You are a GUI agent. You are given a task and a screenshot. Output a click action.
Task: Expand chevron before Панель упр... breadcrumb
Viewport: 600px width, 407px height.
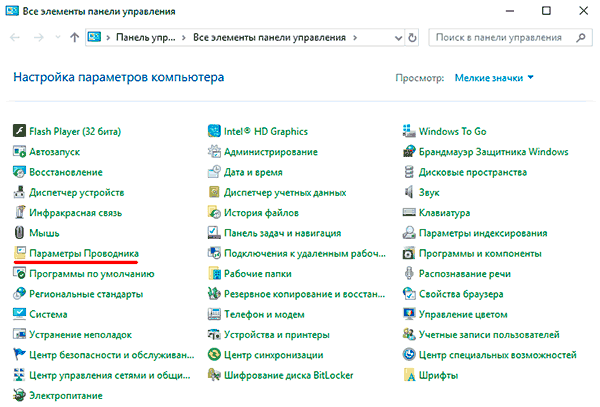coord(108,37)
